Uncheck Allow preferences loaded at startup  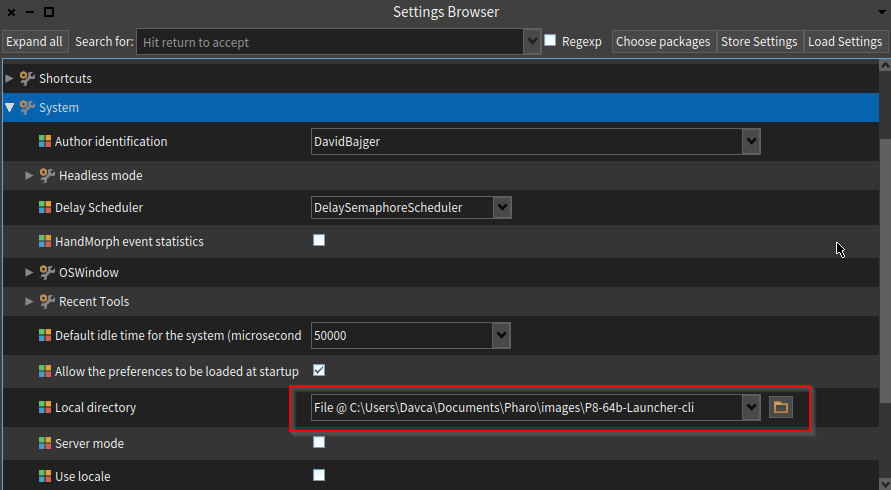[x=319, y=370]
